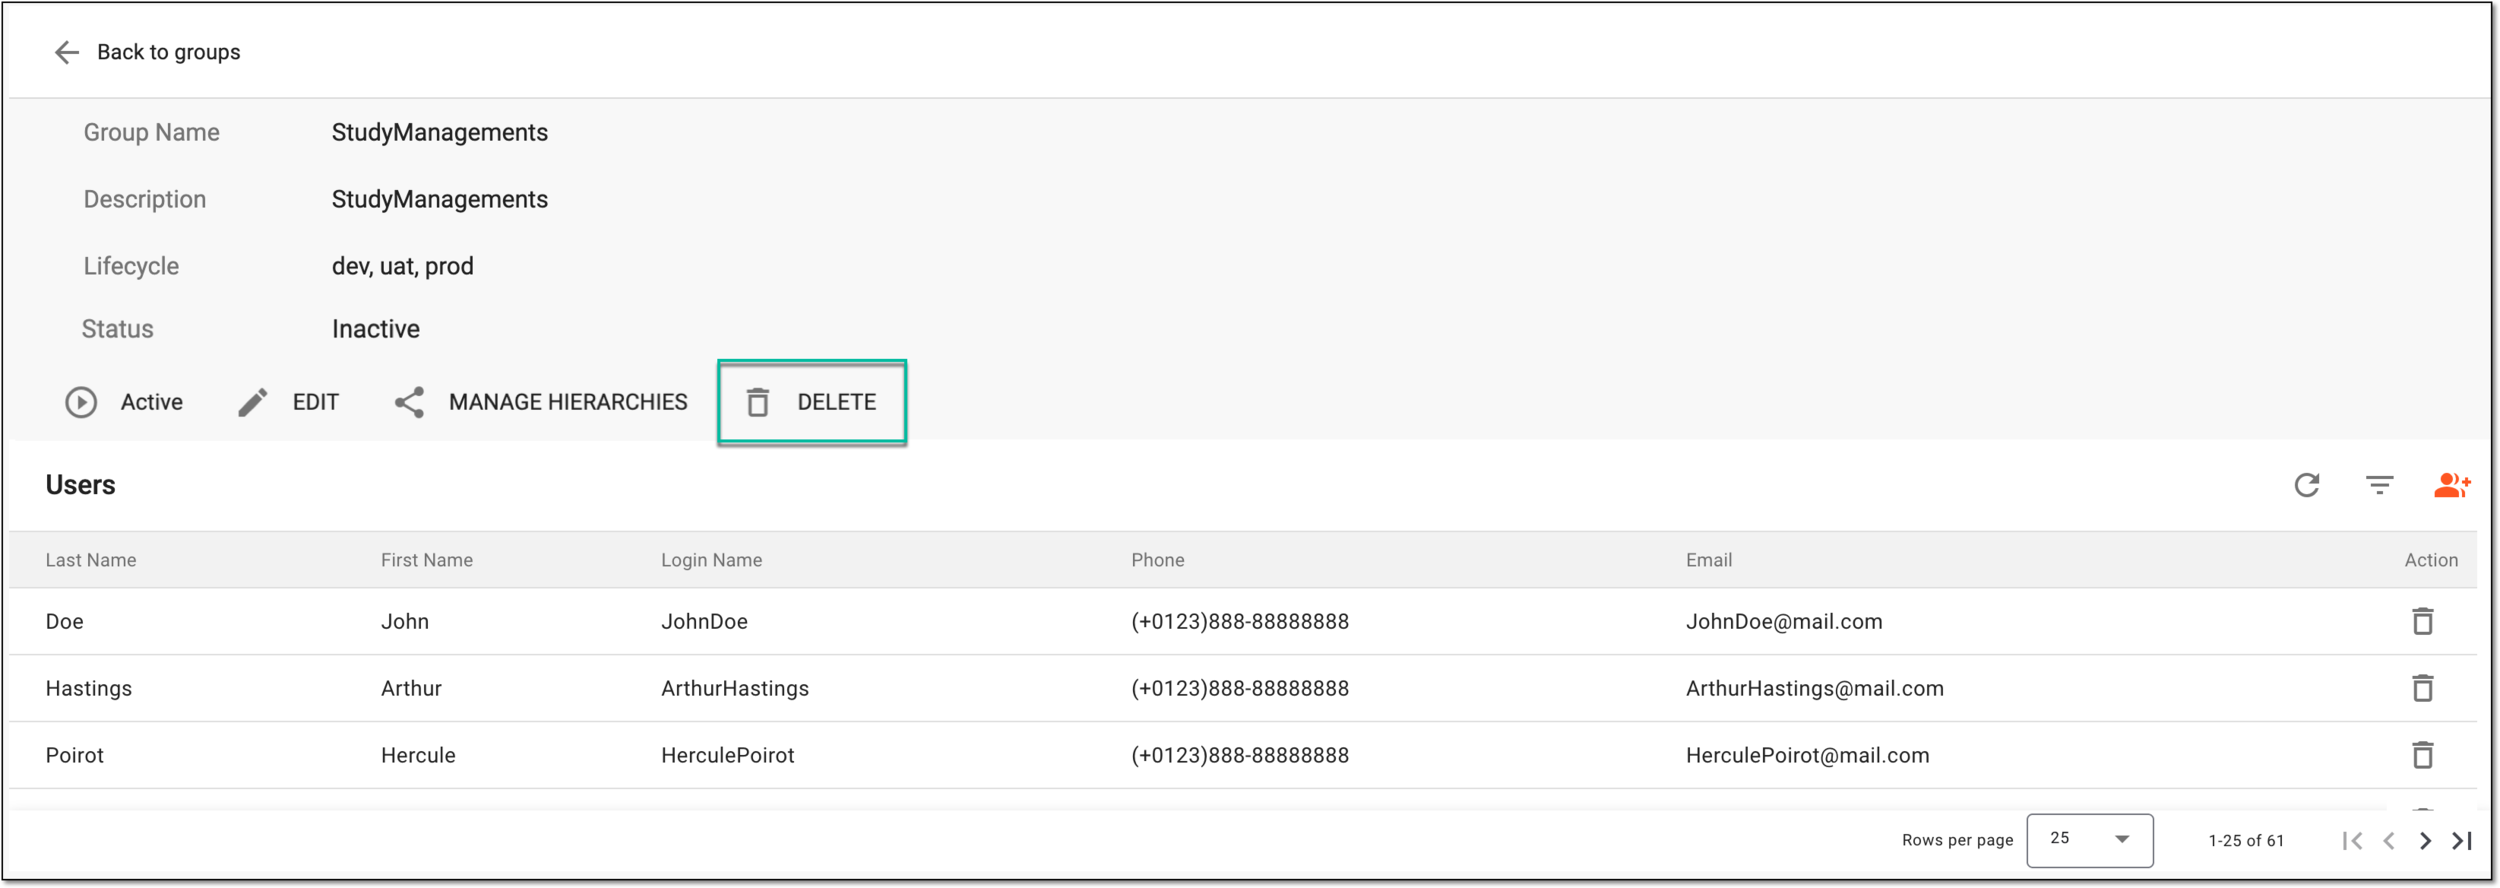Click the Lifecycle value dev, uat, prod
The width and height of the screenshot is (2500, 888).
point(403,266)
